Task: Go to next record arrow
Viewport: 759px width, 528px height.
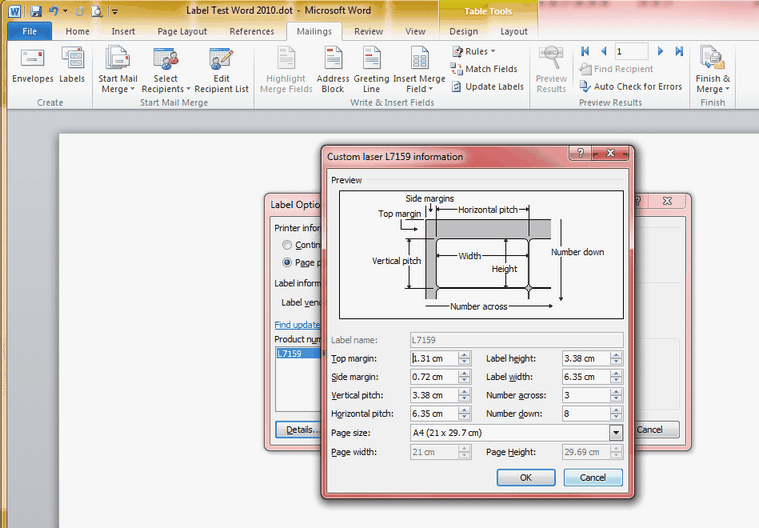Action: point(660,51)
